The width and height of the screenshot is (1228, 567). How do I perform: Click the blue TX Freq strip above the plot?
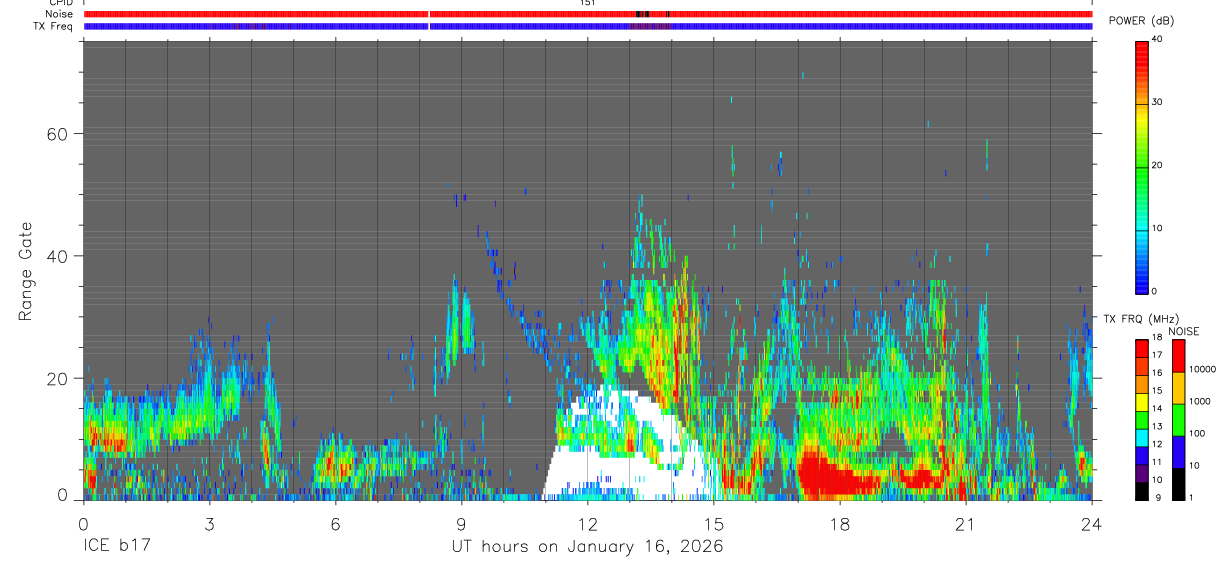[x=588, y=26]
